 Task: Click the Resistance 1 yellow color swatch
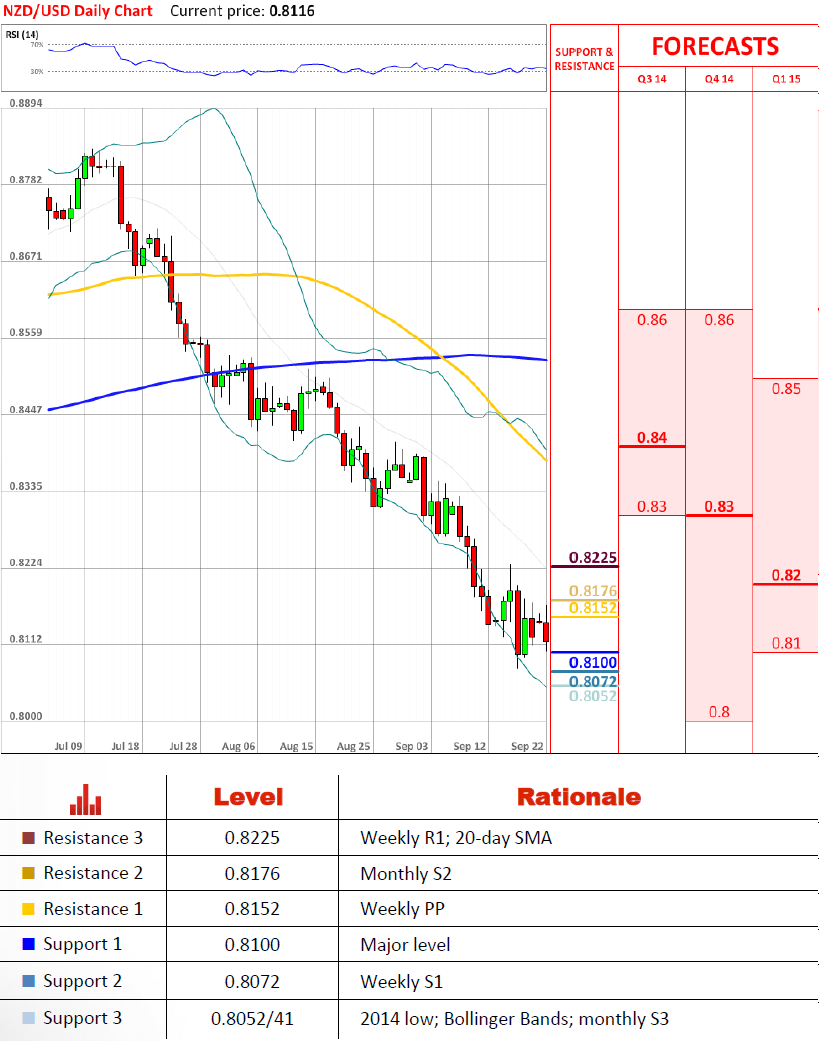pyautogui.click(x=28, y=909)
